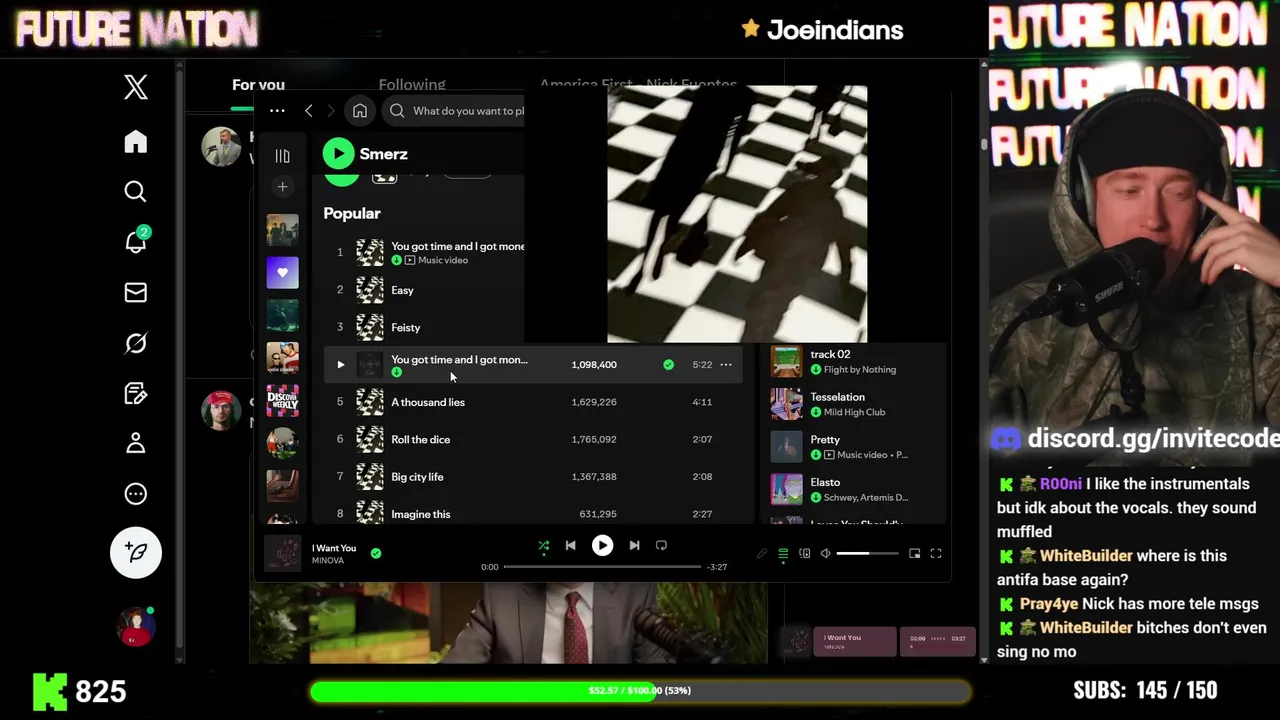
Task: Select track Feisty
Action: (406, 327)
